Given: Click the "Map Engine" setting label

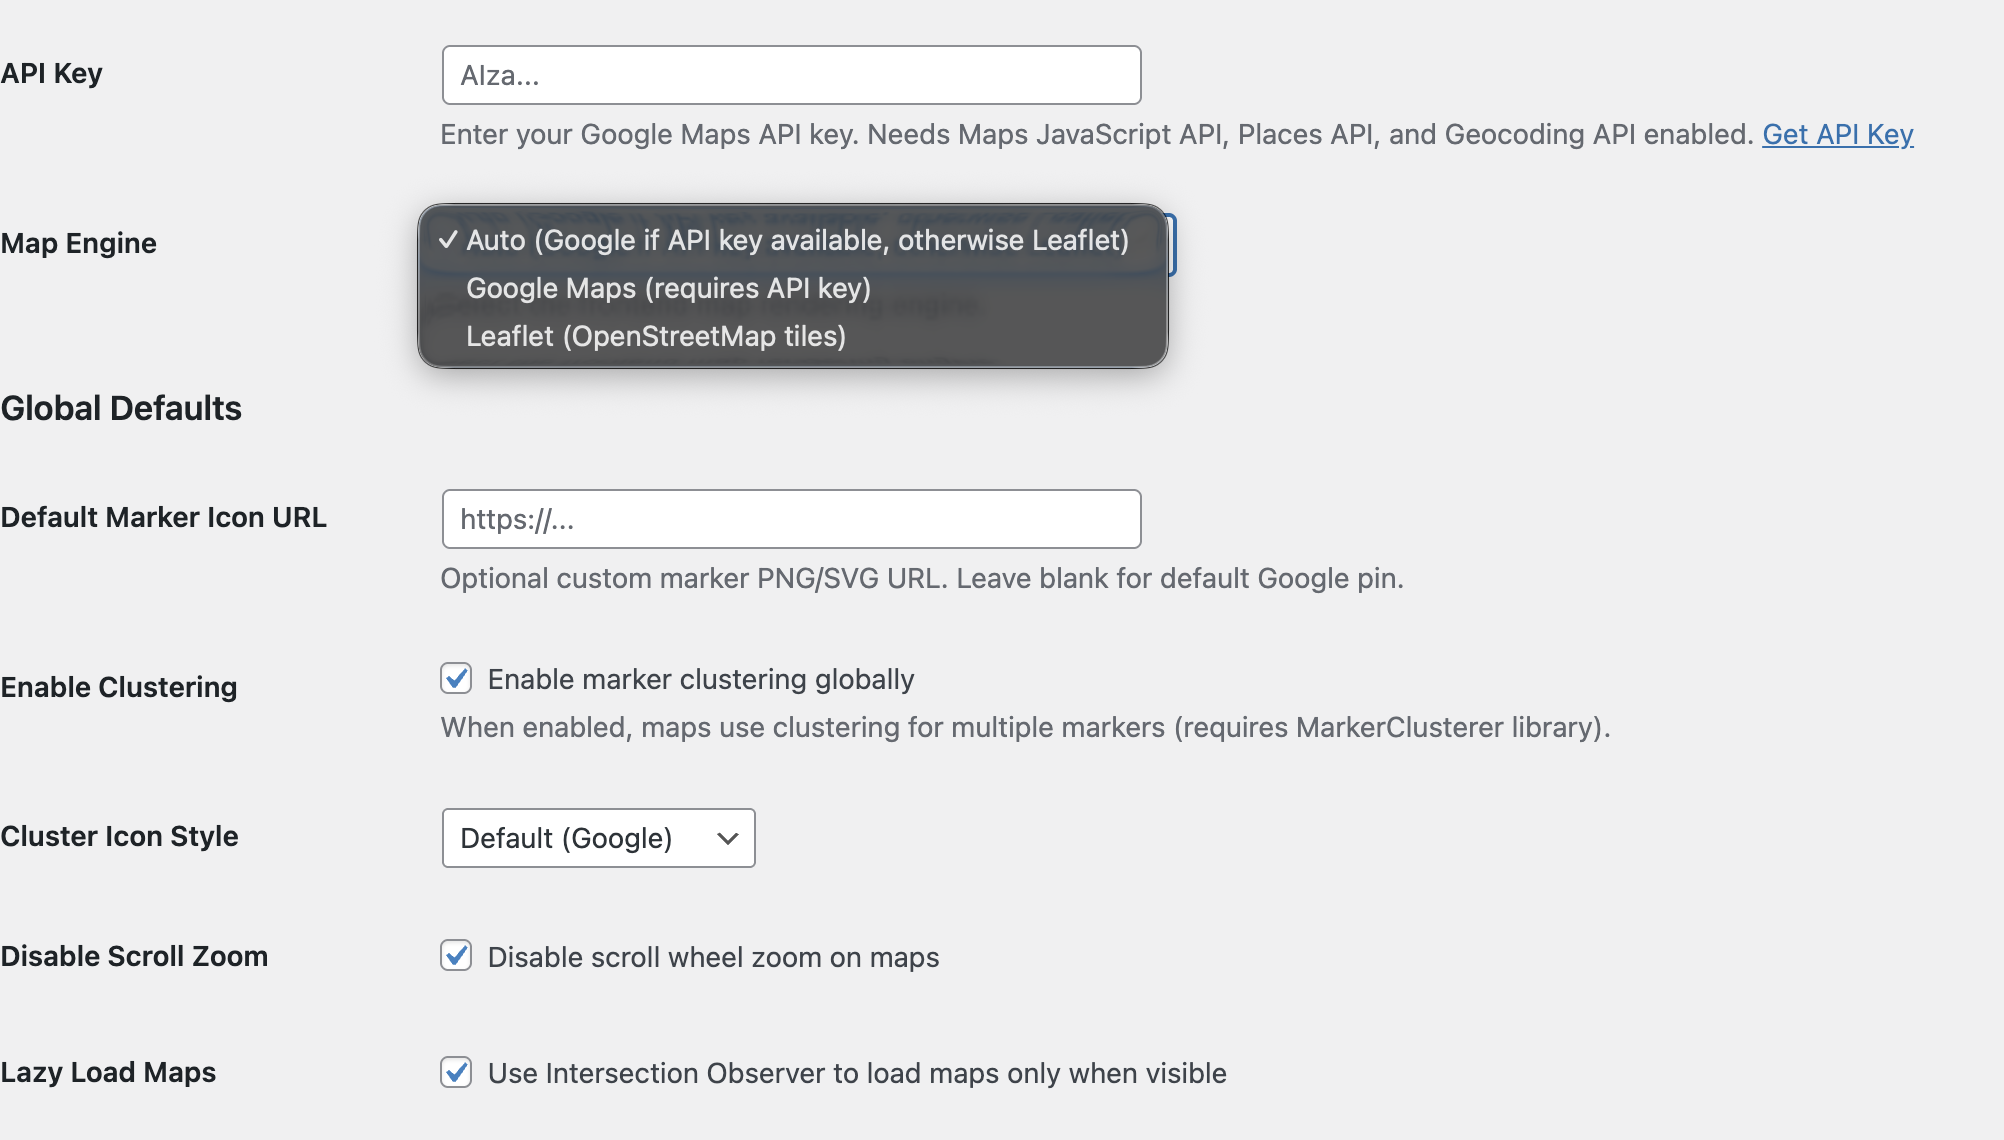Looking at the screenshot, I should click(79, 242).
